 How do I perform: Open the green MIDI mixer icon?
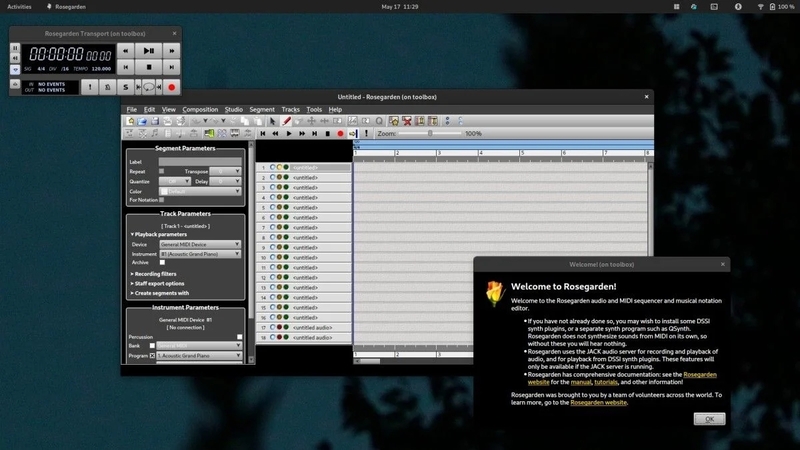point(209,133)
